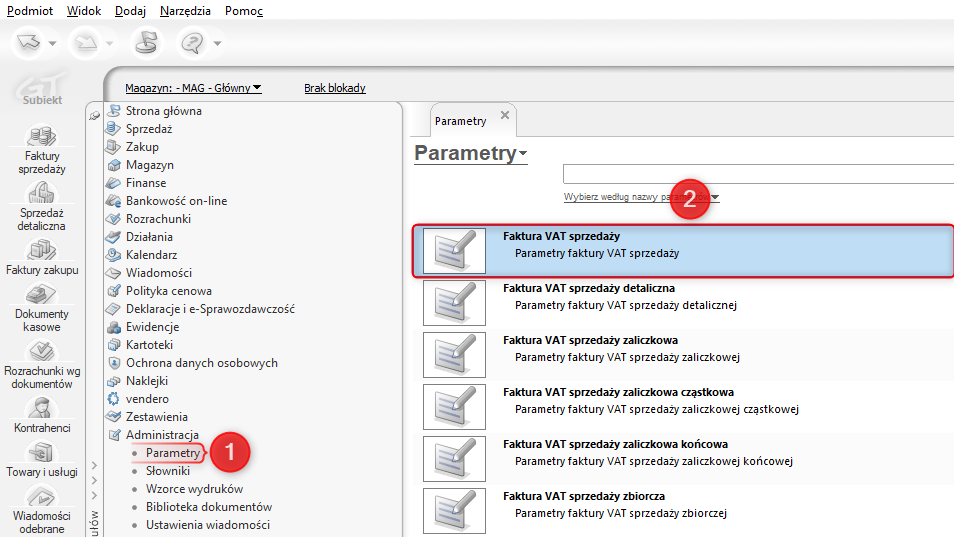Click the pin icon beside Strona główna
954x537 pixels.
click(x=95, y=115)
